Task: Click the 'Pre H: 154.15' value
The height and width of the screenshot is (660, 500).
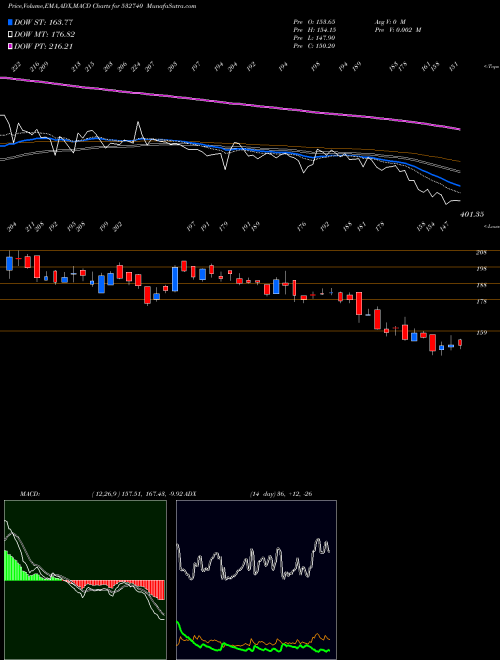Action: pos(314,30)
